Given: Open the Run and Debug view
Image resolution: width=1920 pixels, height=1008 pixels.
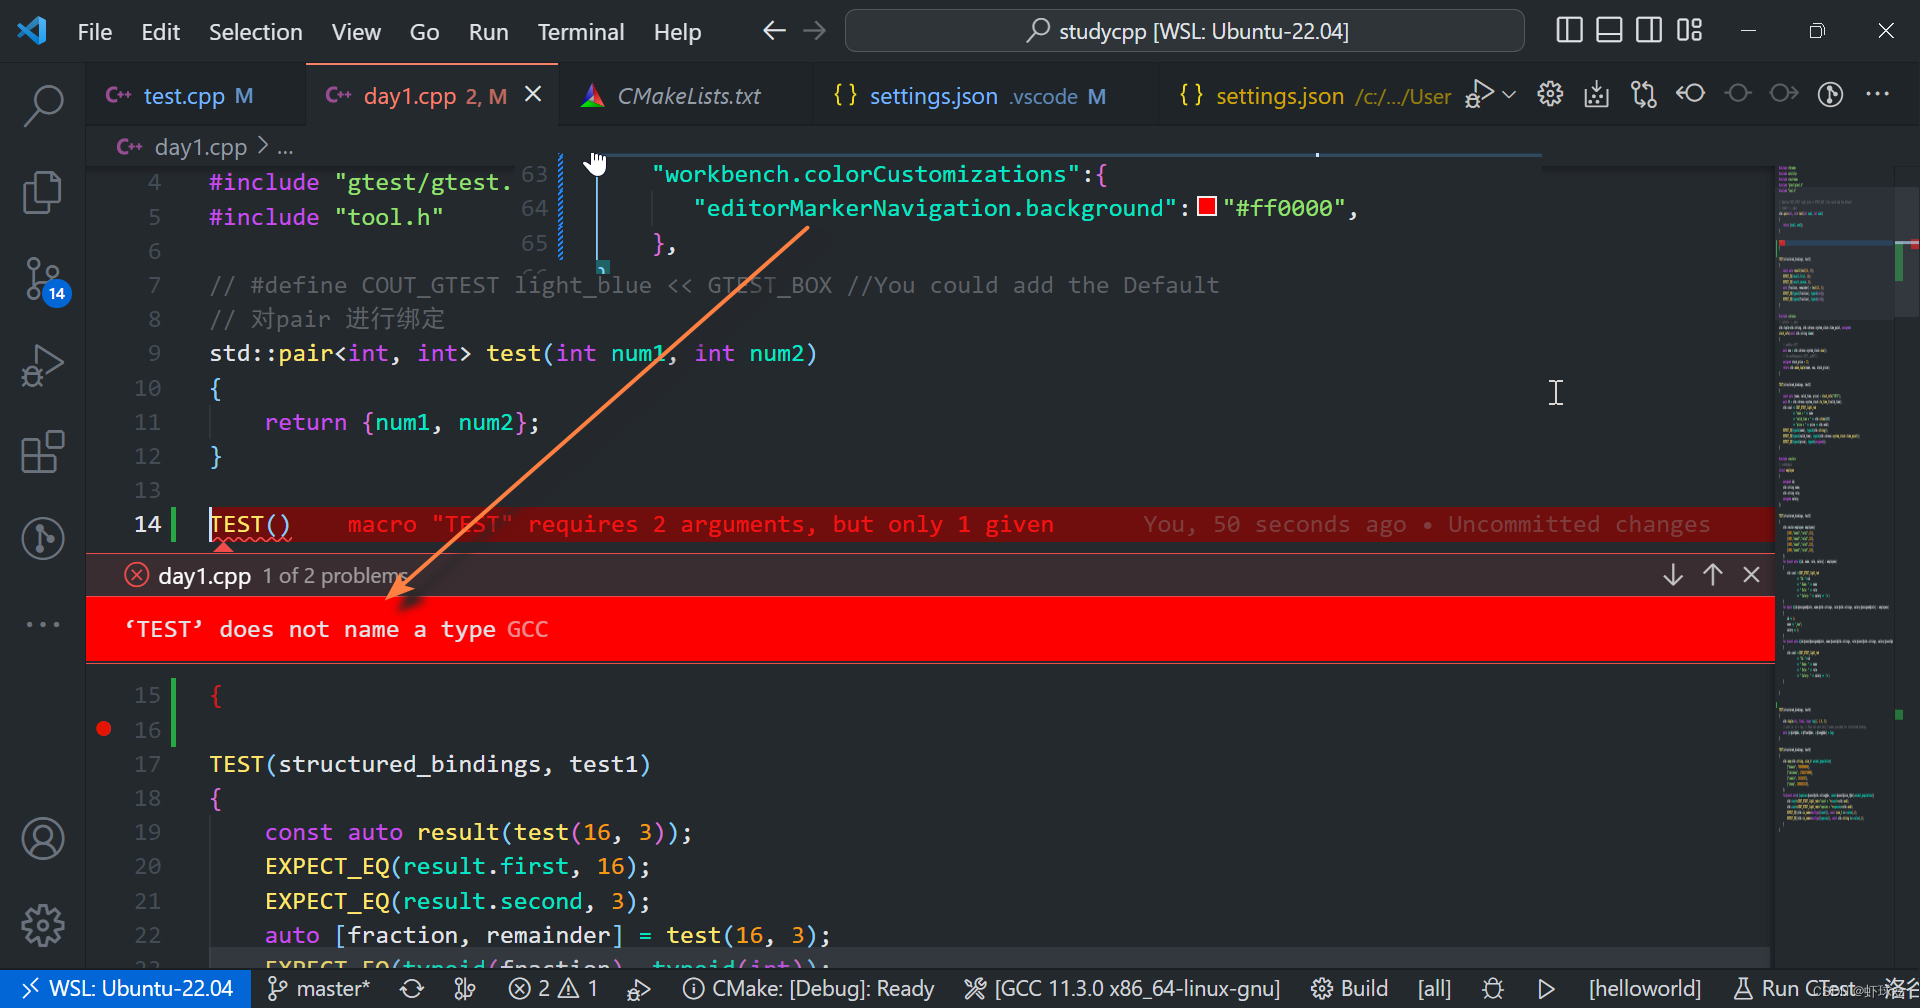Looking at the screenshot, I should pyautogui.click(x=43, y=365).
